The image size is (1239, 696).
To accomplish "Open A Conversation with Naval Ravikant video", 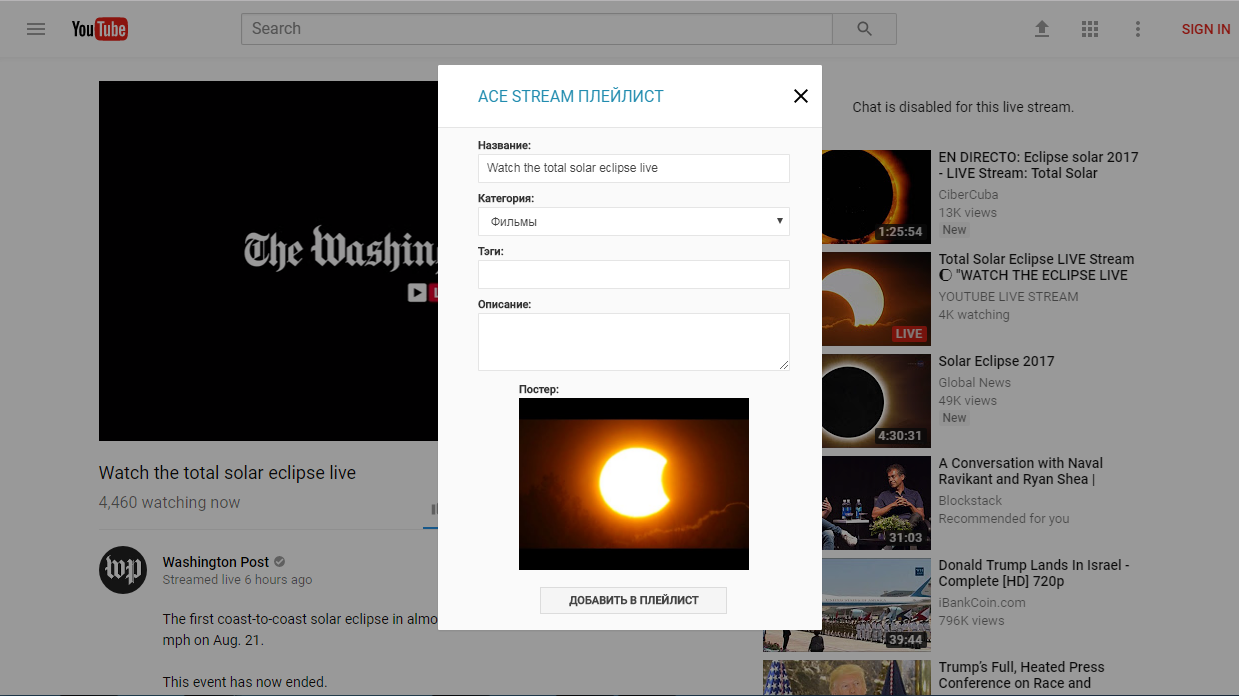I will click(x=1021, y=471).
